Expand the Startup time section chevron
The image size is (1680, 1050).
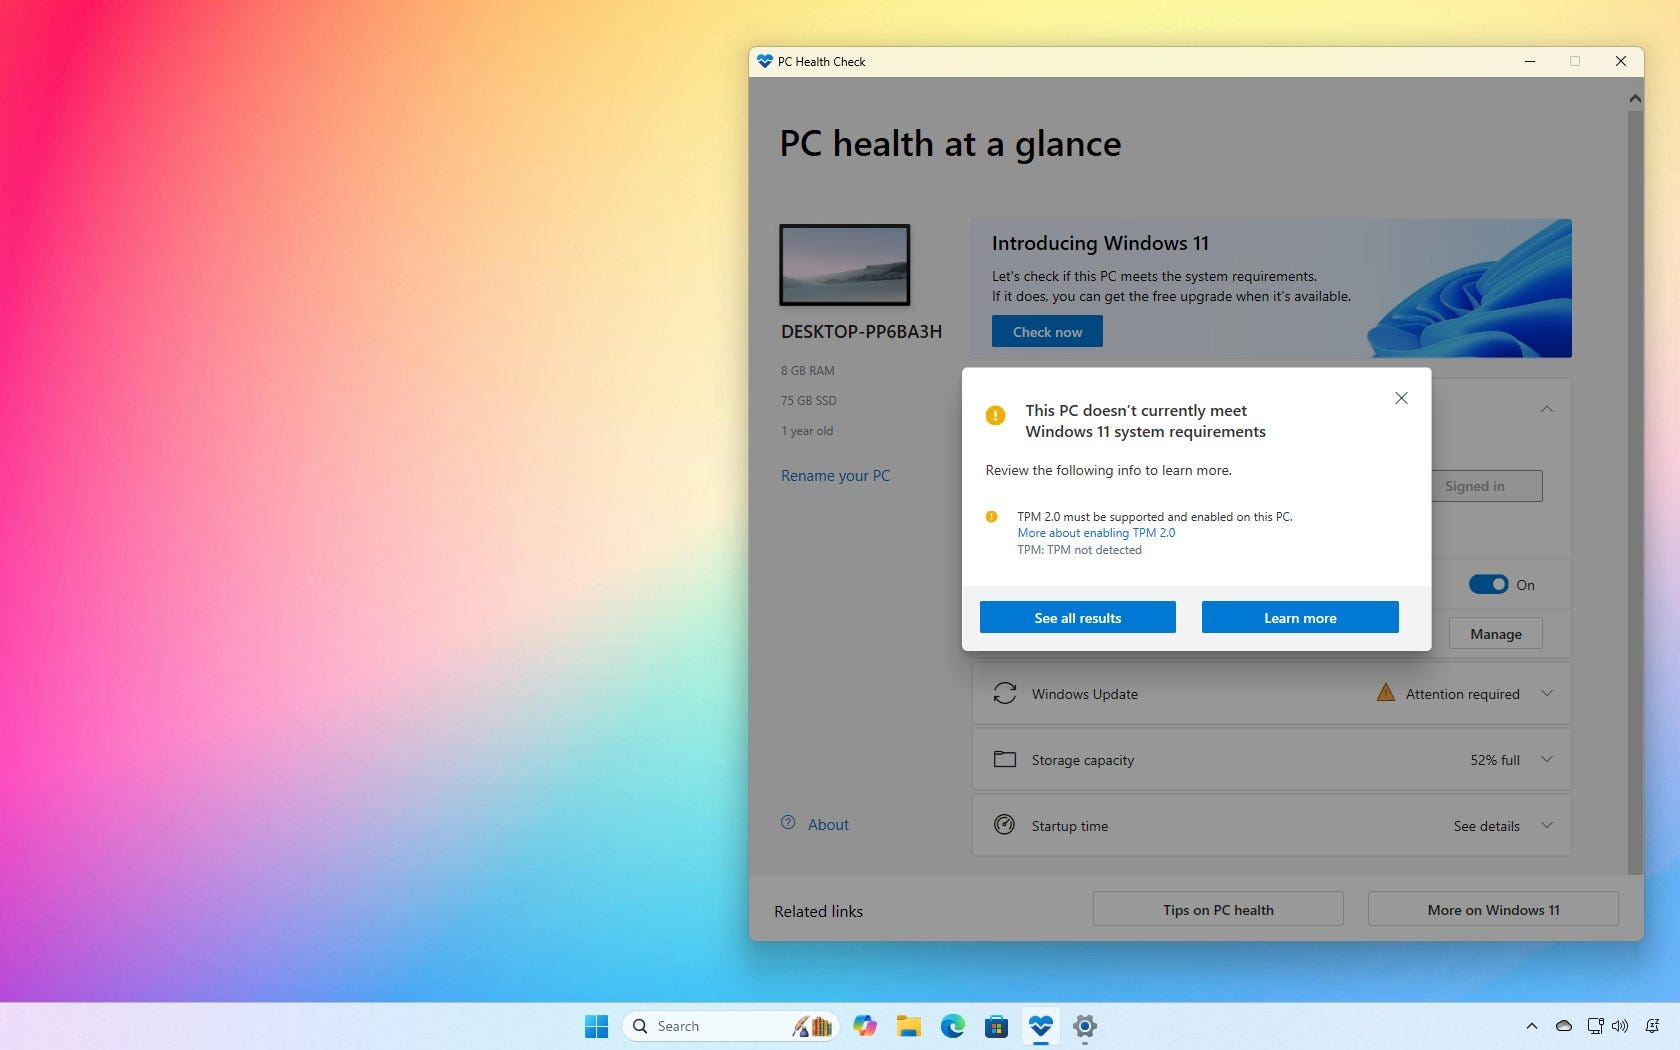pyautogui.click(x=1547, y=825)
